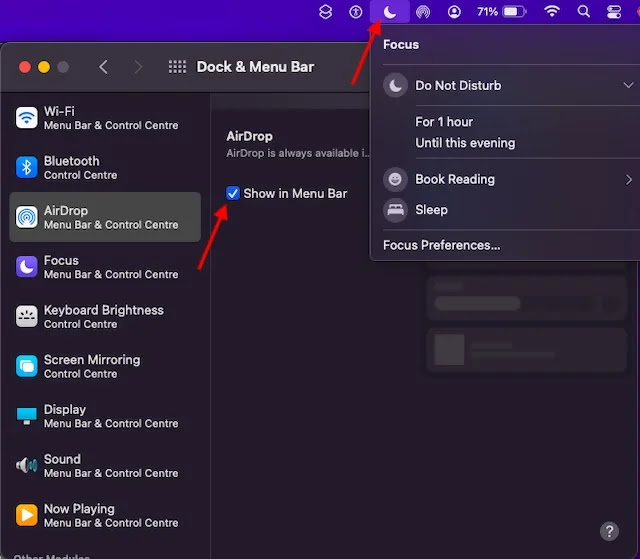
Task: Open the AirDrop menu bar icon
Action: click(x=423, y=12)
